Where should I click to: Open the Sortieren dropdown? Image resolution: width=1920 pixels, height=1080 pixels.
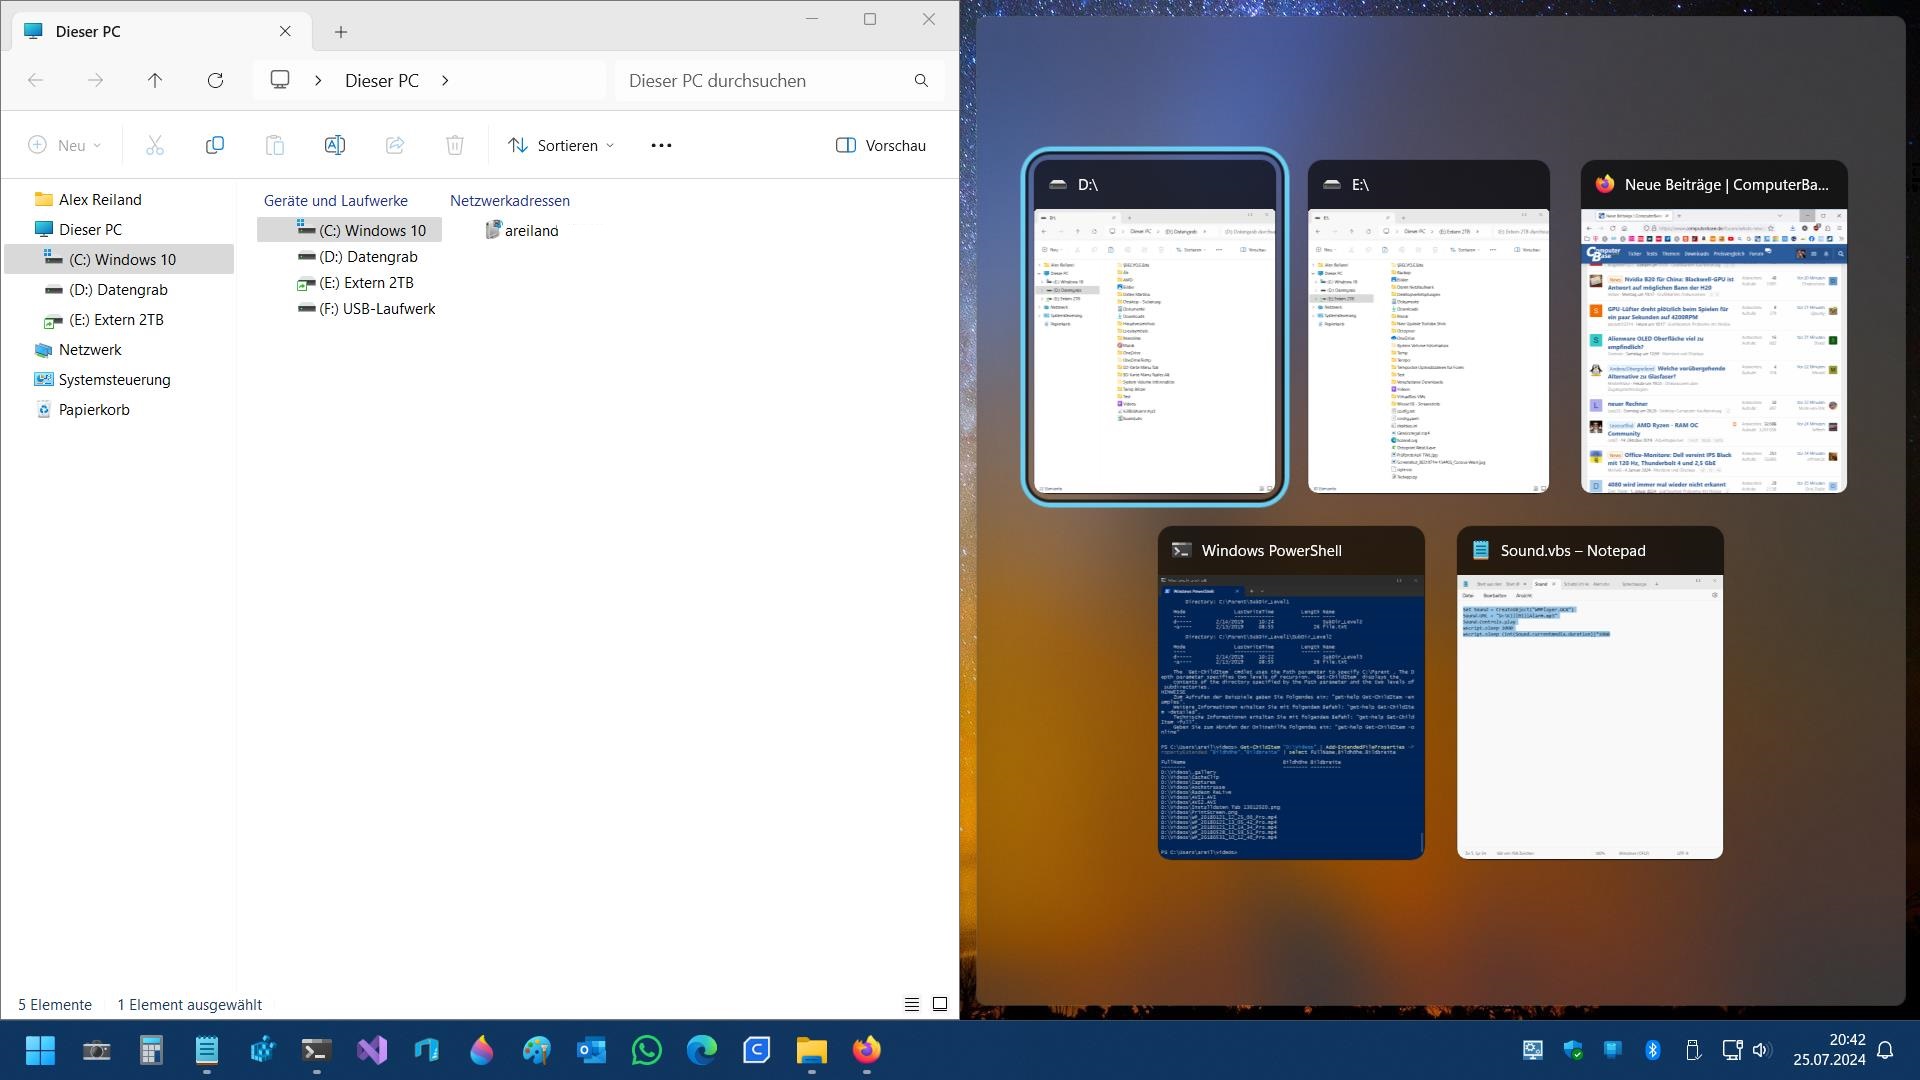(x=560, y=145)
